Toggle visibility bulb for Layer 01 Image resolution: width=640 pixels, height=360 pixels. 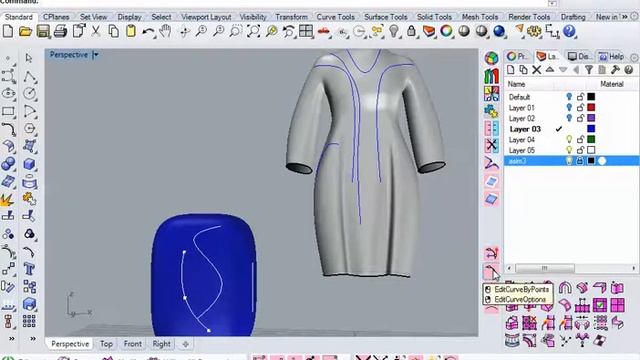point(569,107)
